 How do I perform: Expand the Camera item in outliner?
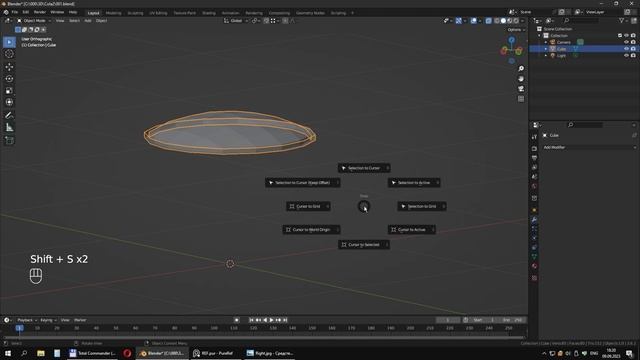(x=546, y=42)
